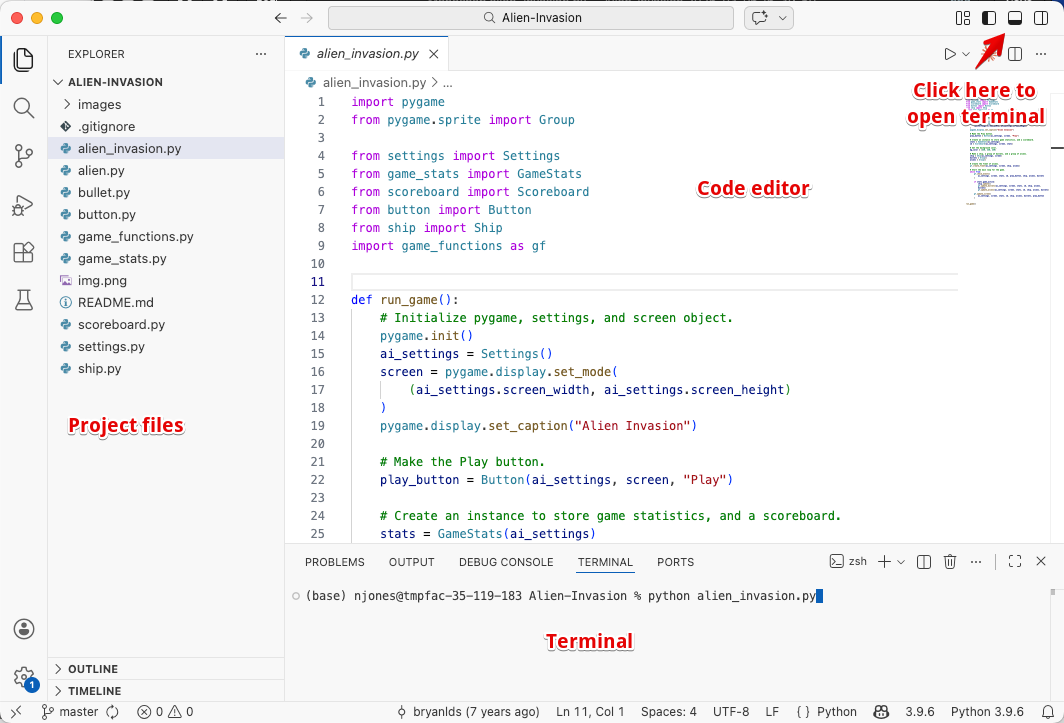This screenshot has width=1064, height=723.
Task: Split the terminal pane
Action: [x=924, y=561]
